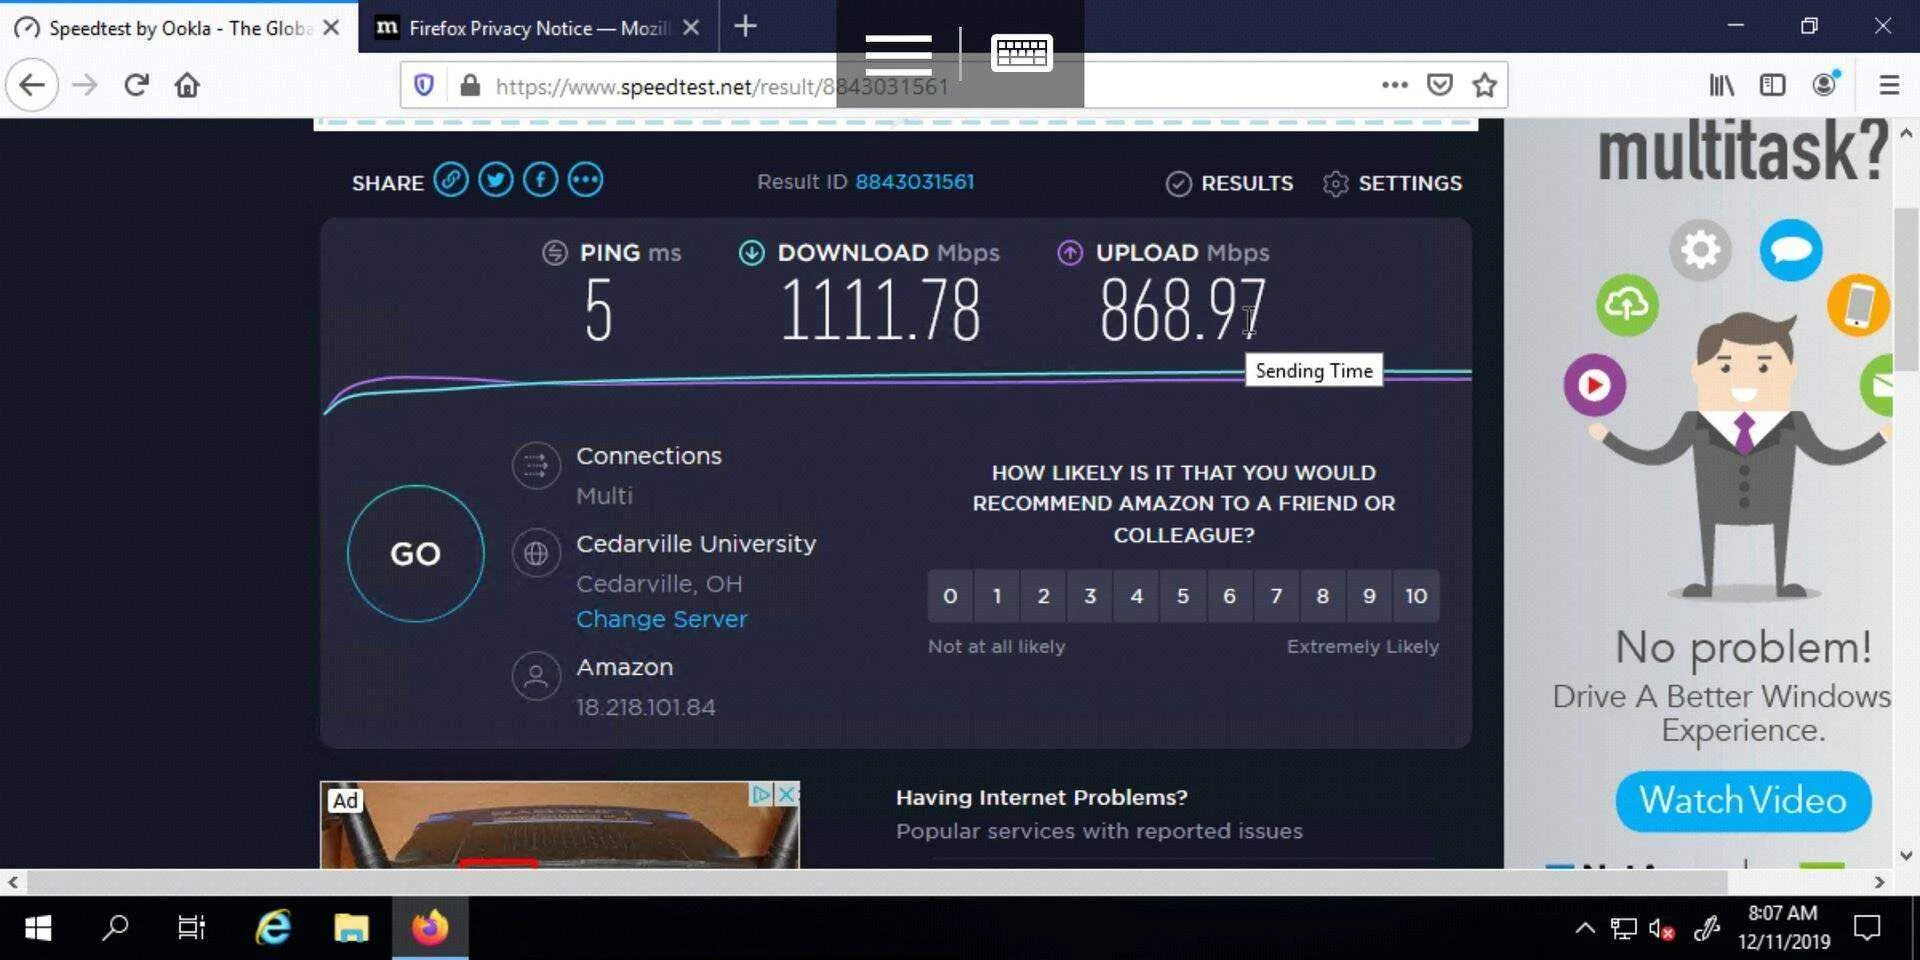Screen dimensions: 1920x960
Task: Close the Firefox Privacy Notice tab
Action: coord(691,28)
